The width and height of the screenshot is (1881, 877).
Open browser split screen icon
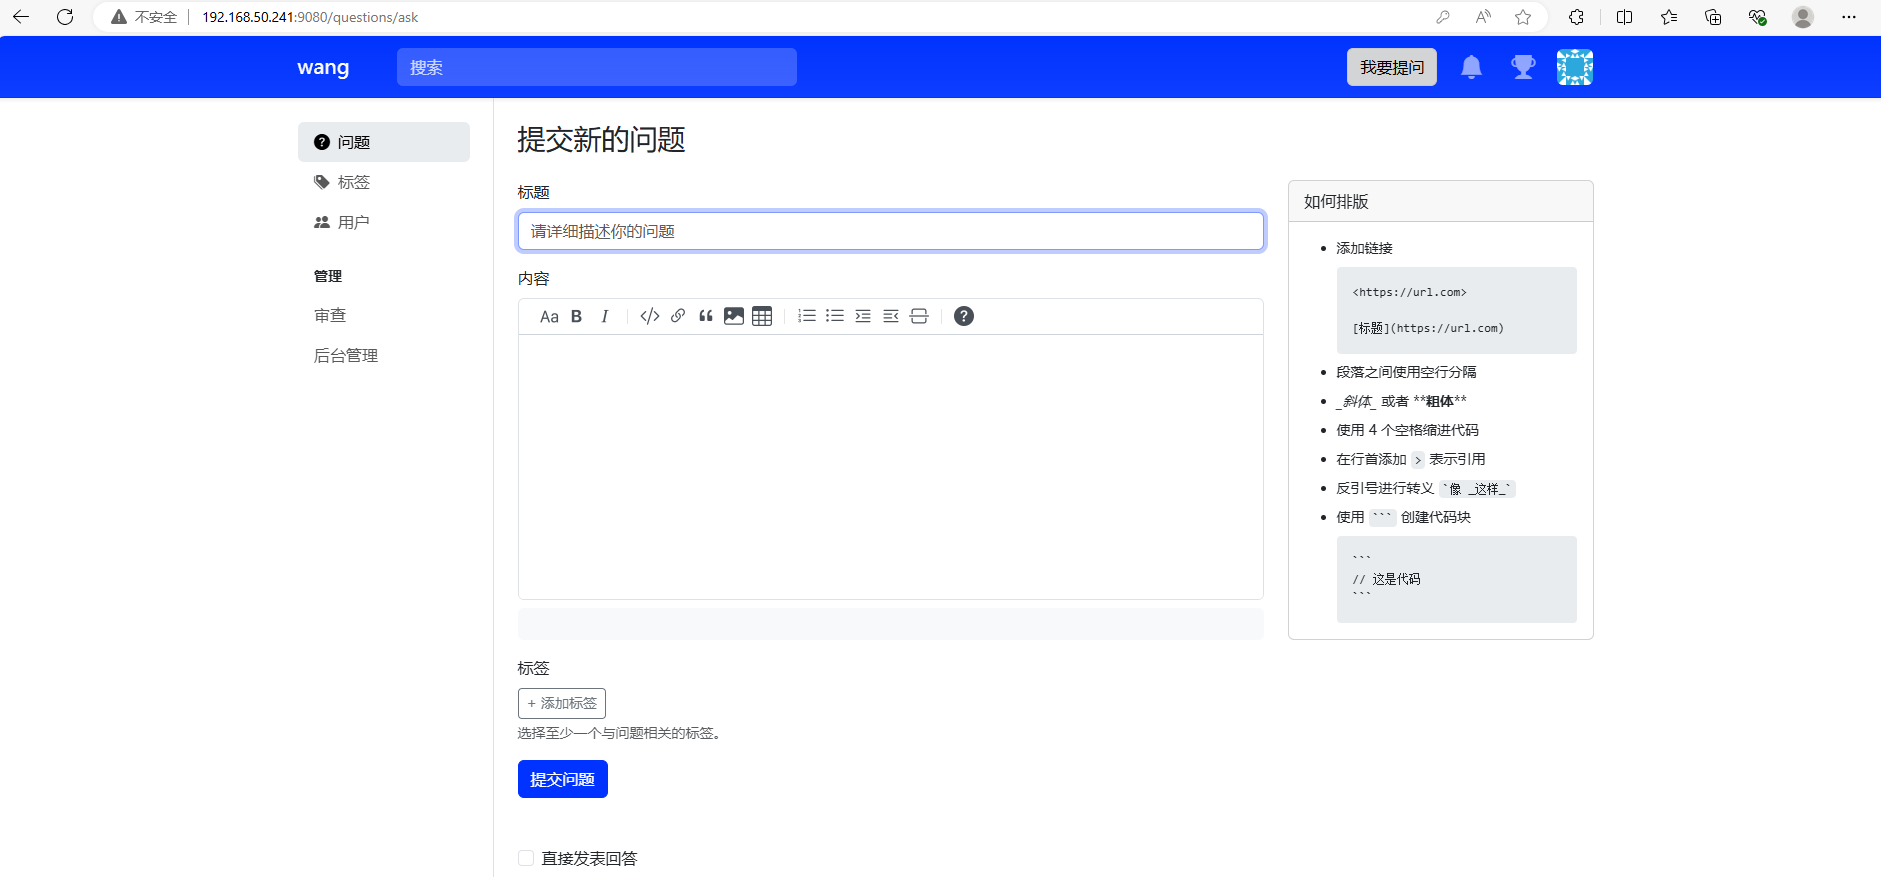pos(1624,17)
